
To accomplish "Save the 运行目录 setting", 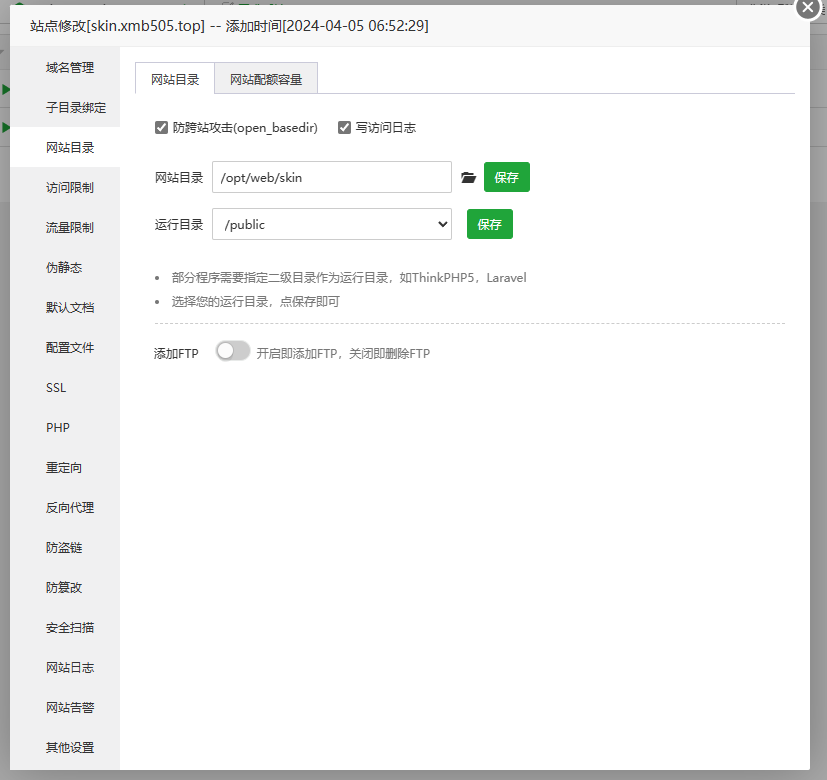I will [x=489, y=225].
